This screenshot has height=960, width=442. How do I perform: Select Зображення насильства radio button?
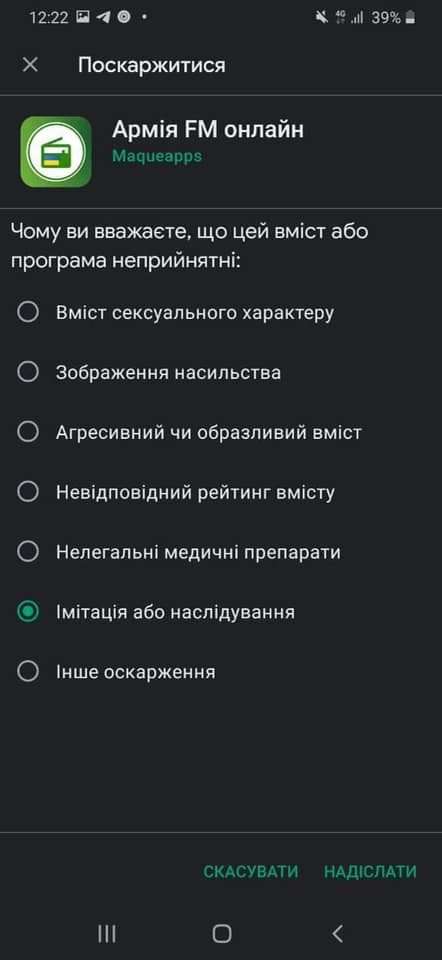click(x=28, y=372)
